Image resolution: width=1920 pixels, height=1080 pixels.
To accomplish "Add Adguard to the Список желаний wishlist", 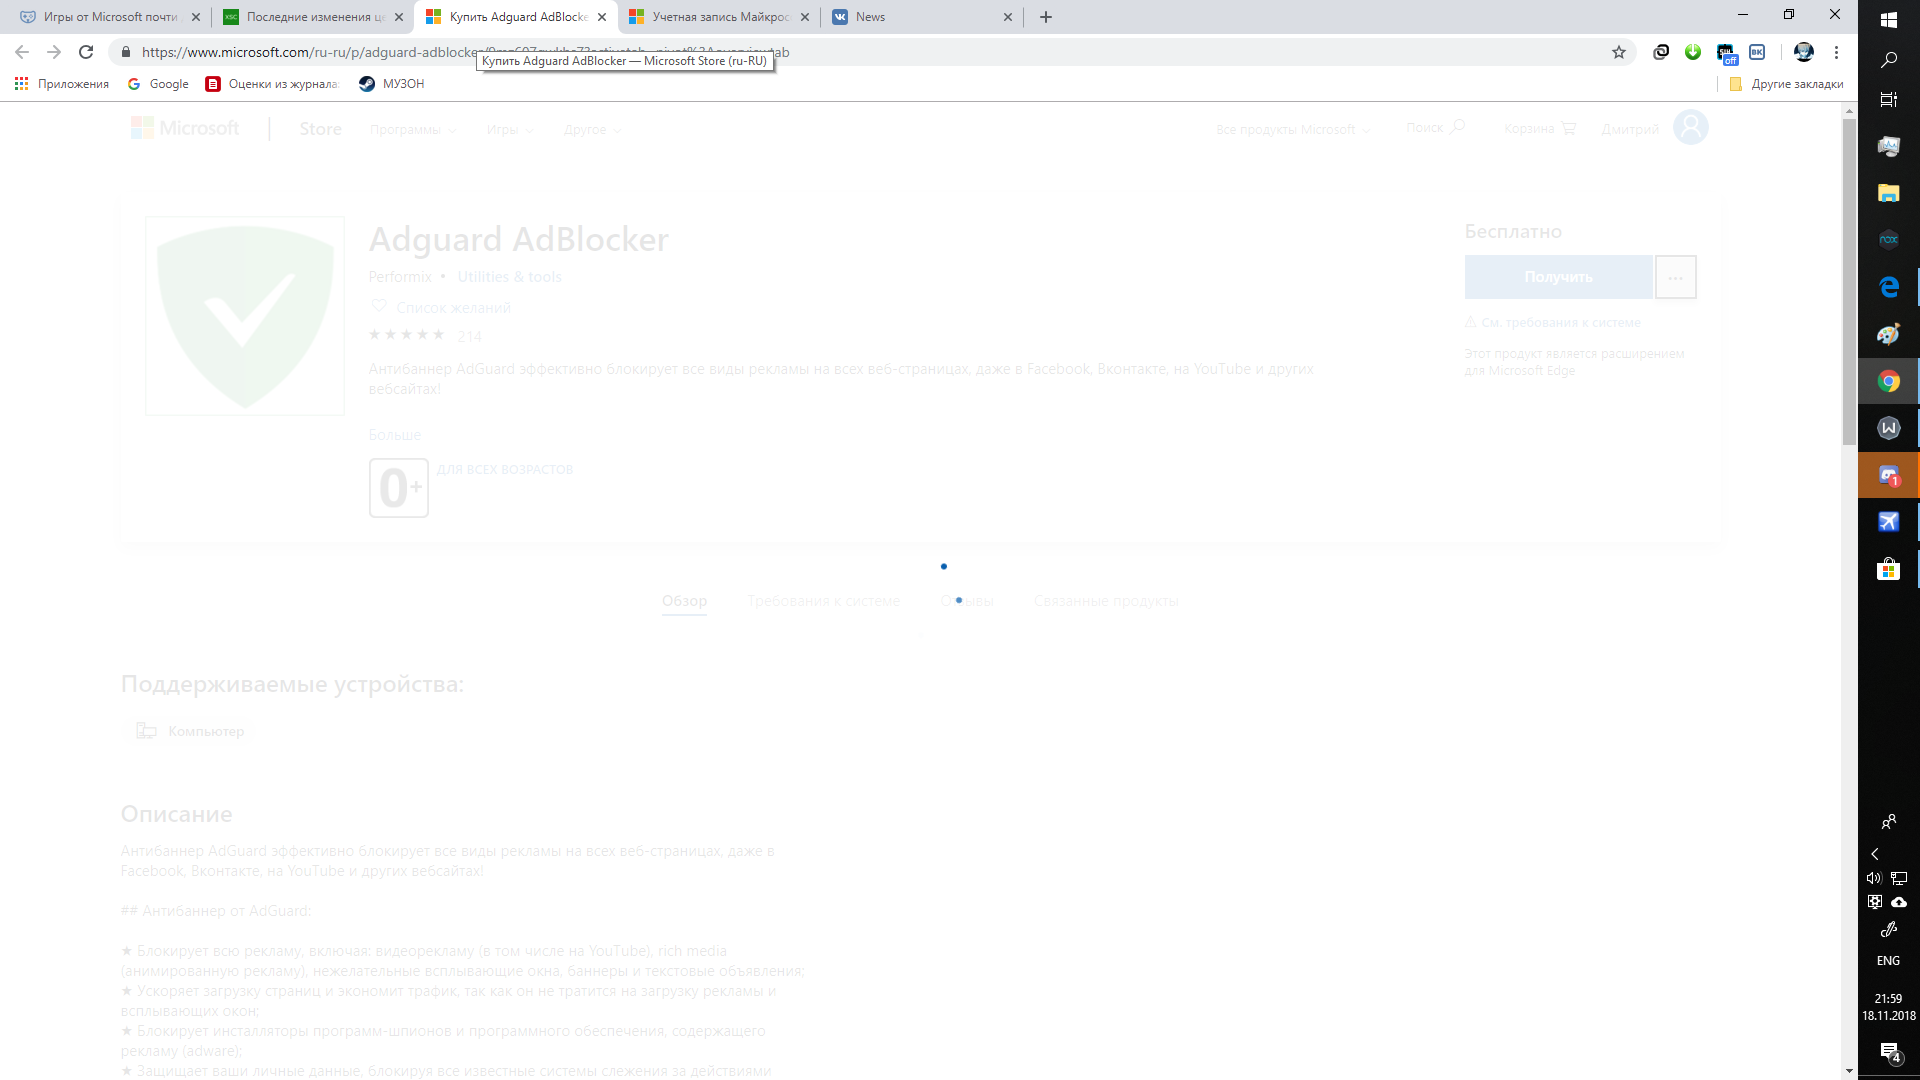I will click(441, 307).
